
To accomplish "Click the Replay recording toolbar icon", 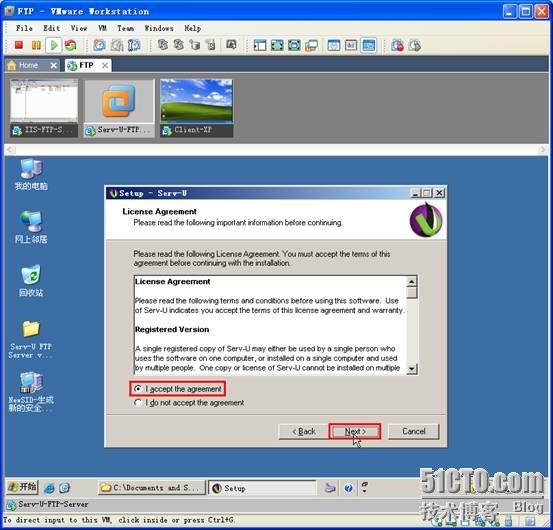I will [x=415, y=45].
